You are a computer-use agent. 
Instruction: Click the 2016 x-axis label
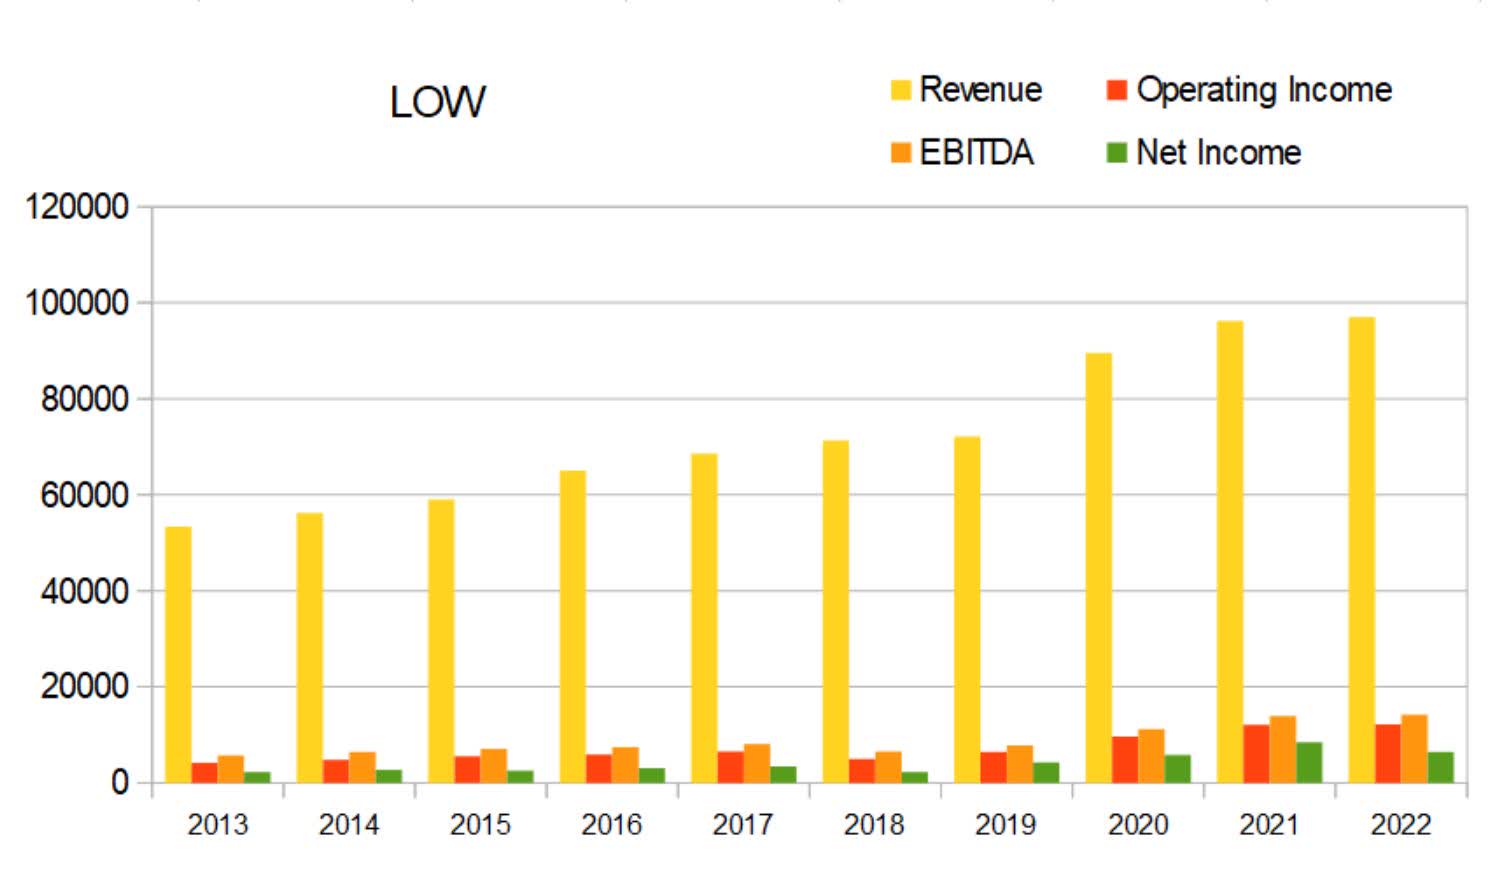tap(611, 825)
